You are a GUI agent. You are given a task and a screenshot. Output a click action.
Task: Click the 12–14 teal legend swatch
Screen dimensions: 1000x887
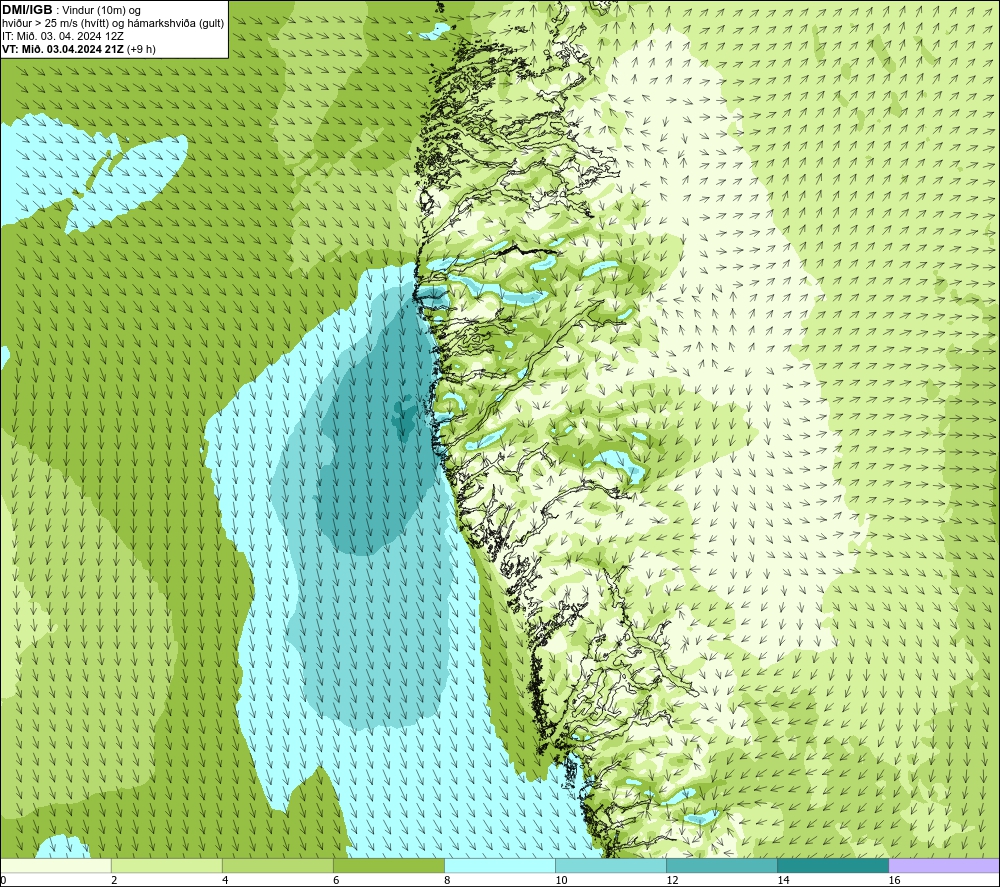722,865
